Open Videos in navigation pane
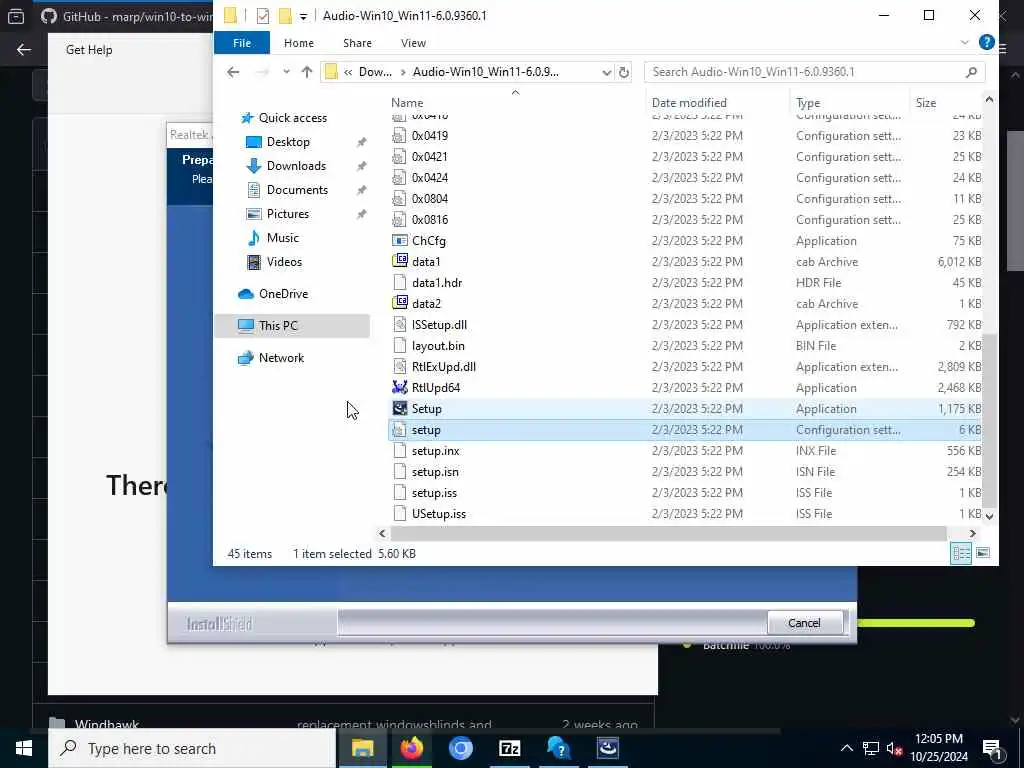Screen dimensions: 1024x768 284,262
